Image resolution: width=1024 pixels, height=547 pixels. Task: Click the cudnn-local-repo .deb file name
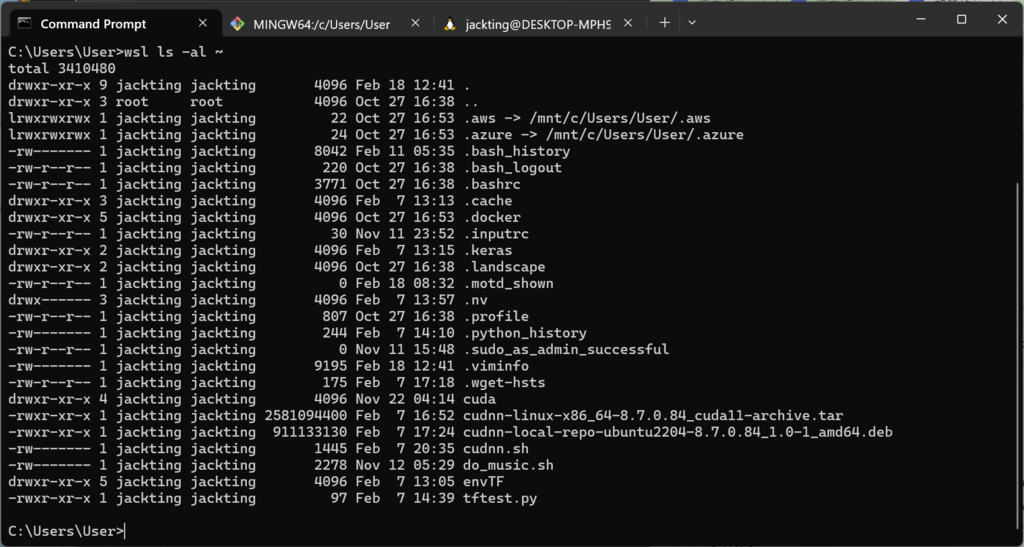[678, 431]
